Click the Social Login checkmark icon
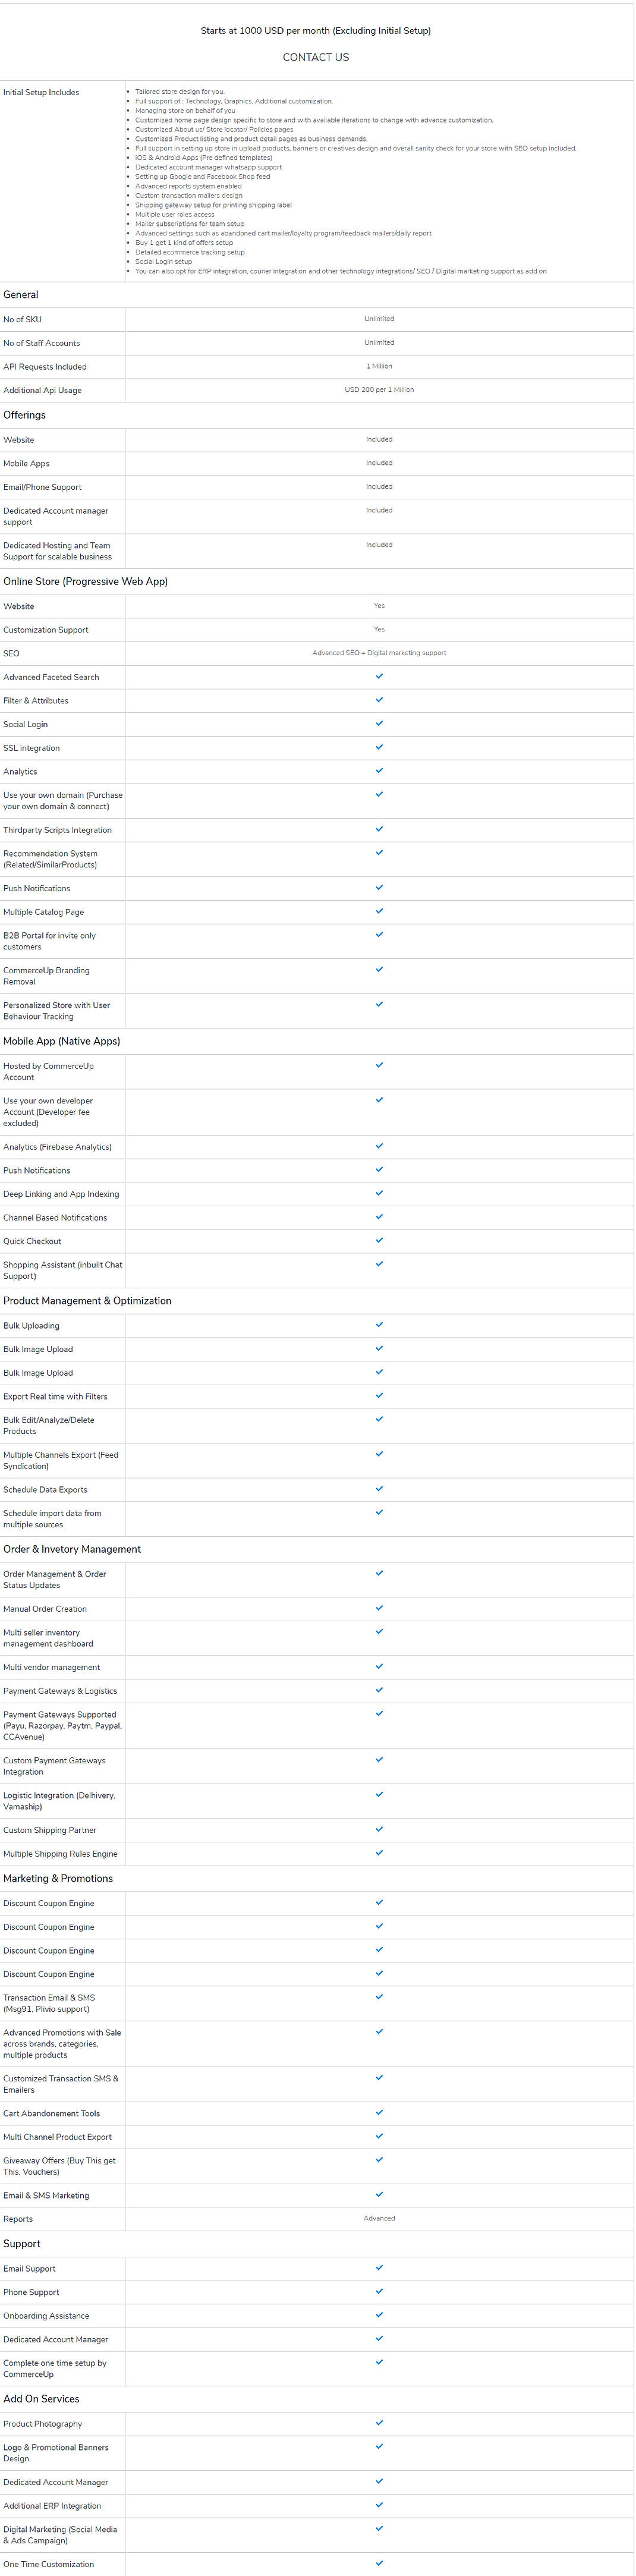 coord(379,724)
